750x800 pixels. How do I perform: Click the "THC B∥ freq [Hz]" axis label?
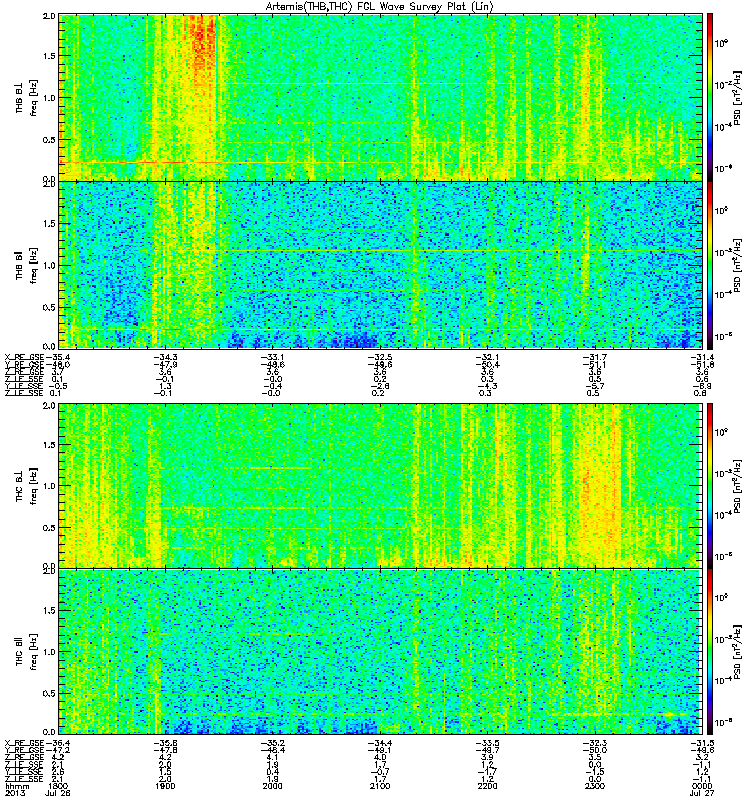[27, 652]
